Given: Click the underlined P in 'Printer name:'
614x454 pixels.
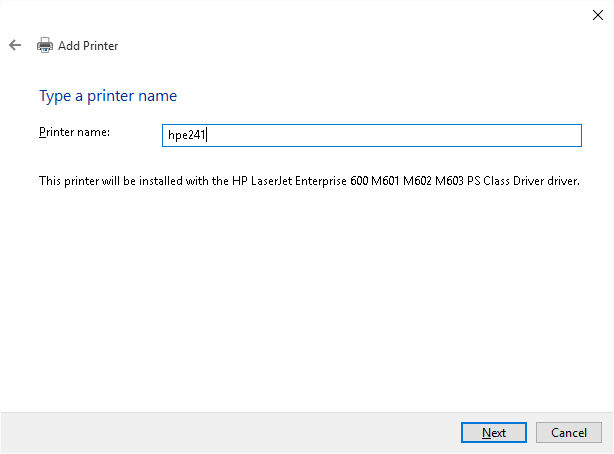Looking at the screenshot, I should click(42, 132).
